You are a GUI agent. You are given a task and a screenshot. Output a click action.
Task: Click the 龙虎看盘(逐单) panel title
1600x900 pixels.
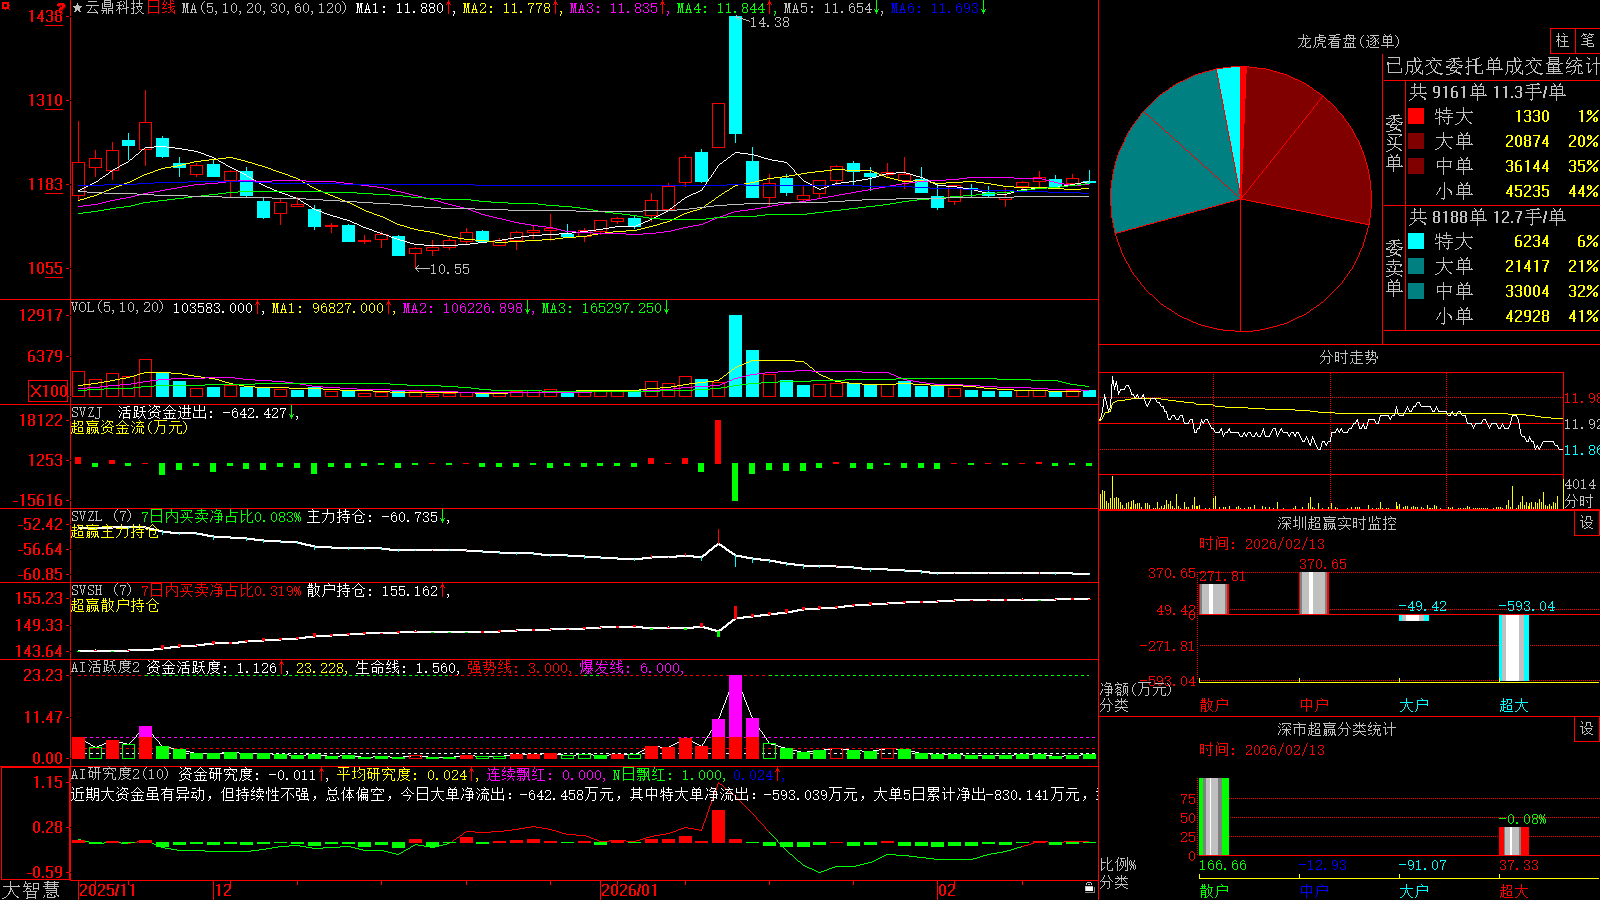coord(1348,41)
